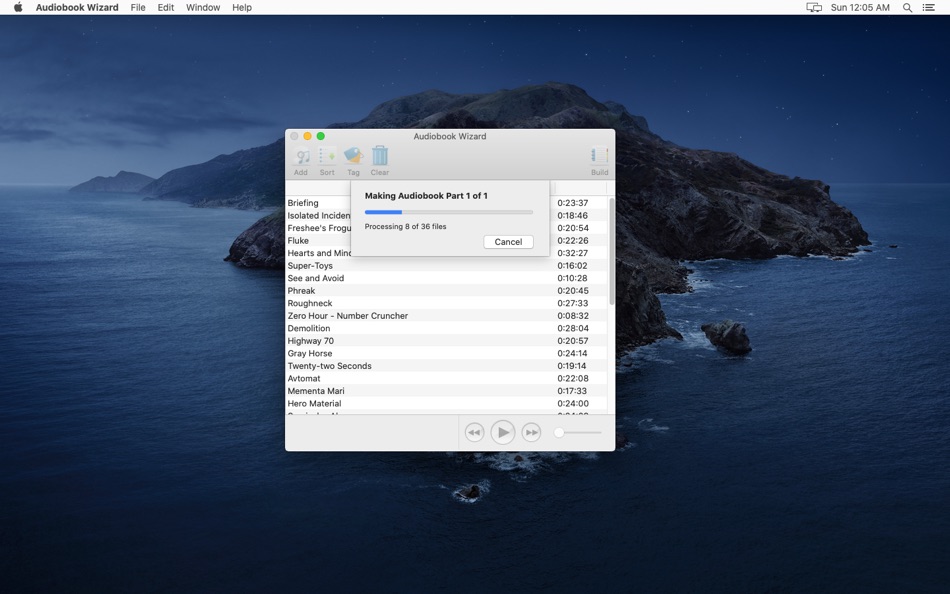Open Spotlight search in menu bar
Viewport: 950px width, 594px height.
[908, 7]
